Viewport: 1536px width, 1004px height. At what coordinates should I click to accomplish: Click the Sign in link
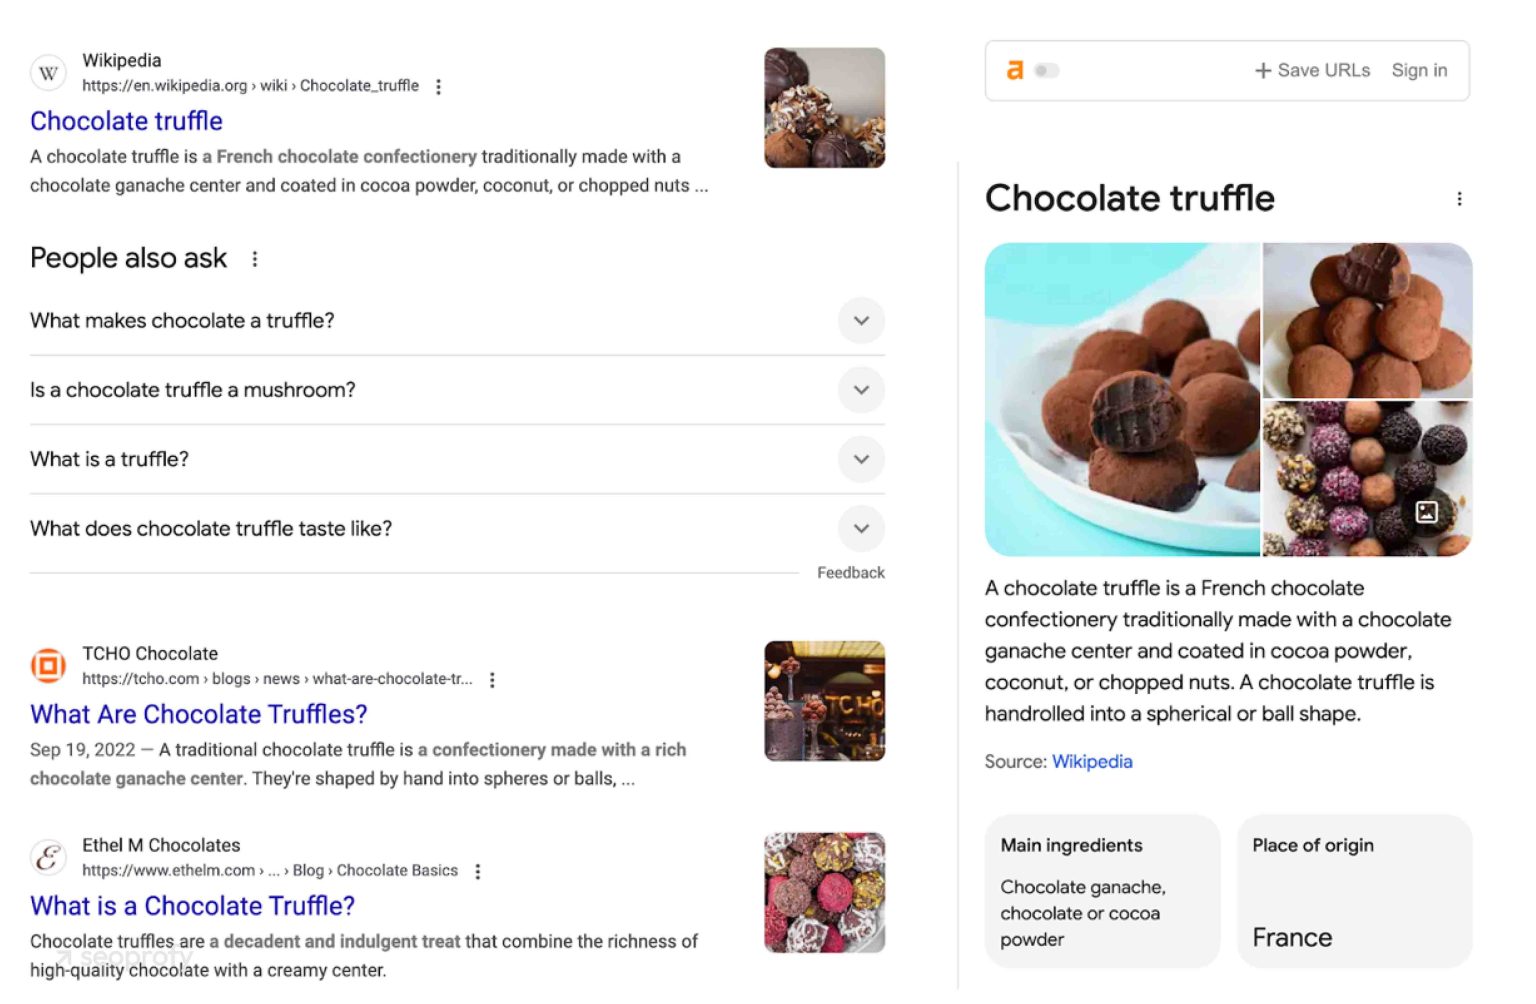[1419, 70]
